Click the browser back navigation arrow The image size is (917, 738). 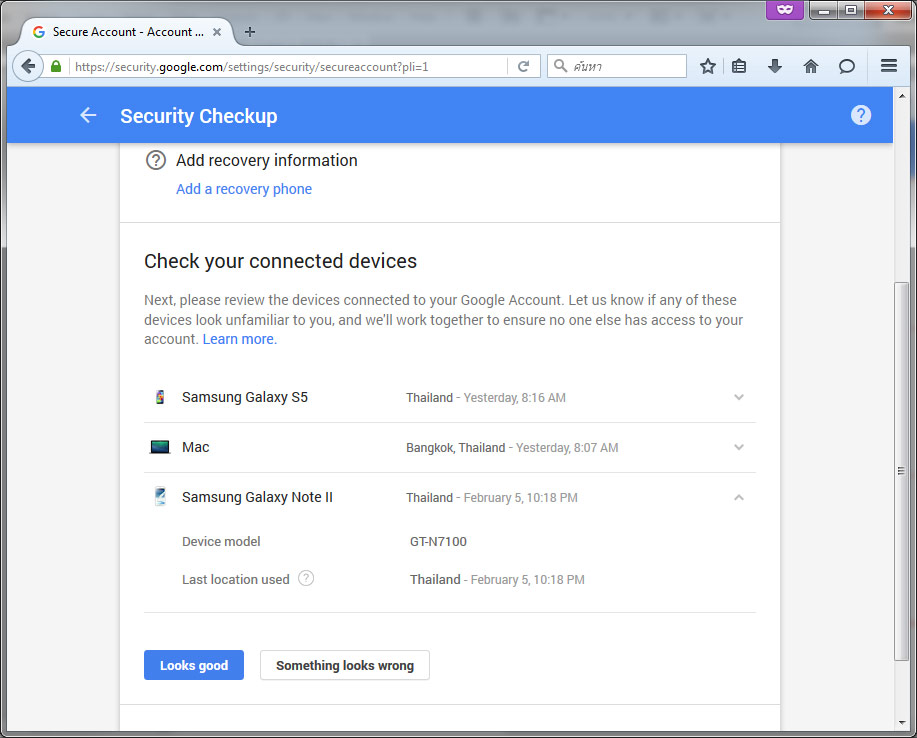pyautogui.click(x=27, y=66)
